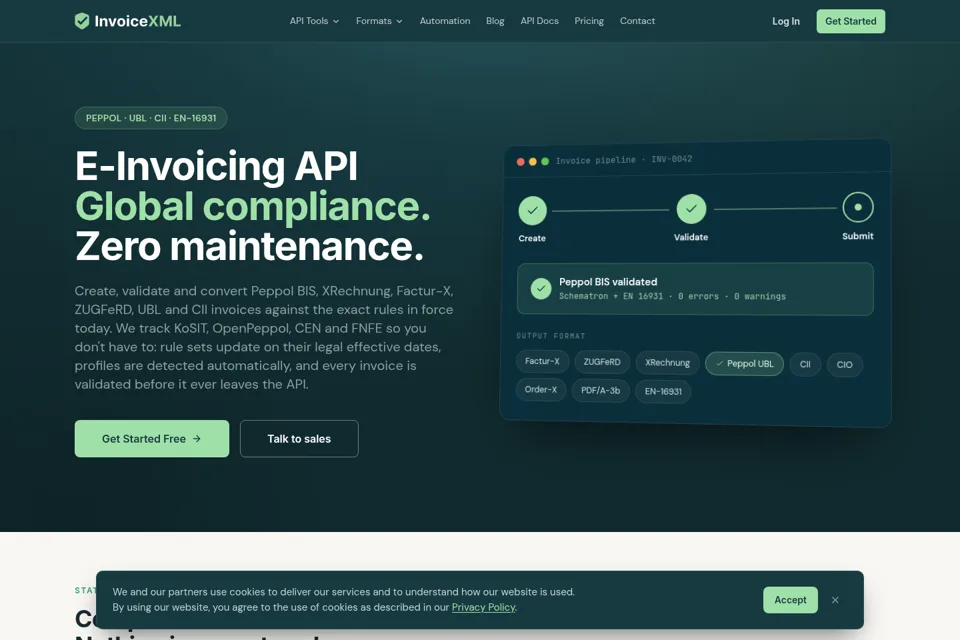This screenshot has height=640, width=960.
Task: Select the PDF/A-3b output format chip
Action: [601, 391]
